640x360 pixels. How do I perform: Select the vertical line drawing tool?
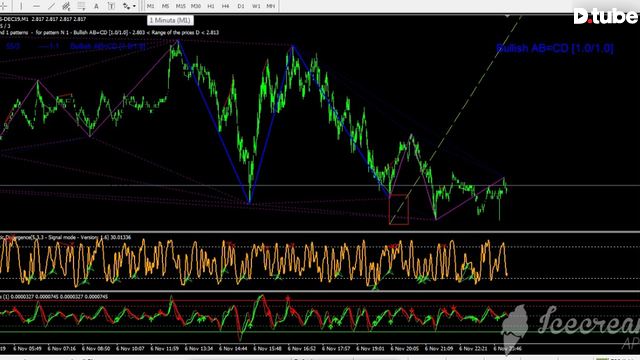coord(21,6)
